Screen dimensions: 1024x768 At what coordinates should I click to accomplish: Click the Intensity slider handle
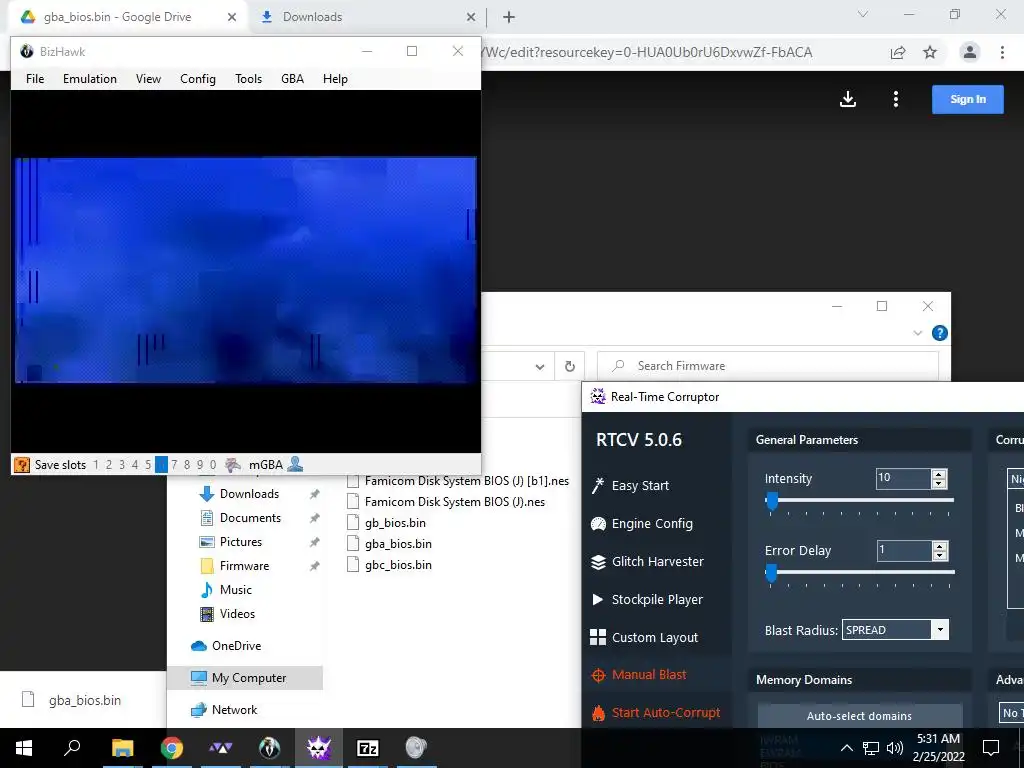click(x=772, y=501)
